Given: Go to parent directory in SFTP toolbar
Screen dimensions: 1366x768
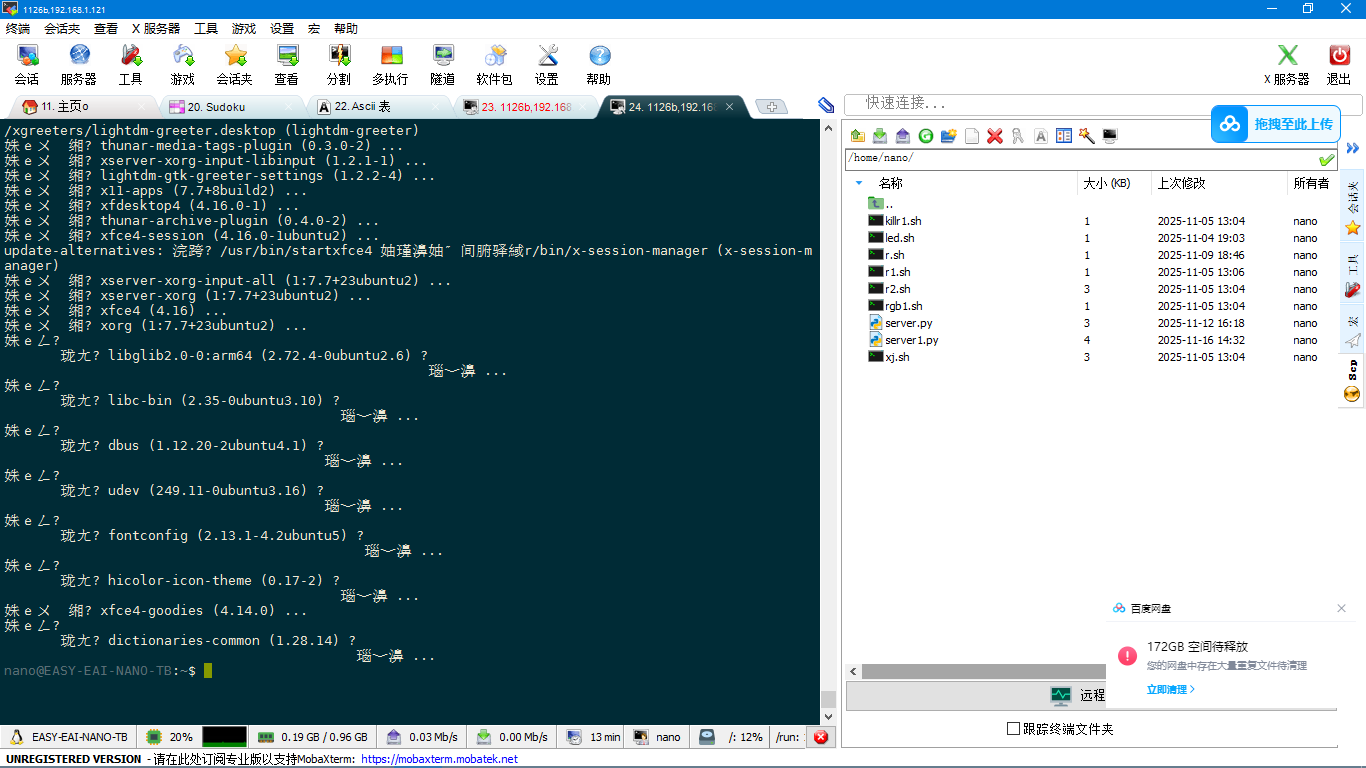Looking at the screenshot, I should tap(858, 136).
